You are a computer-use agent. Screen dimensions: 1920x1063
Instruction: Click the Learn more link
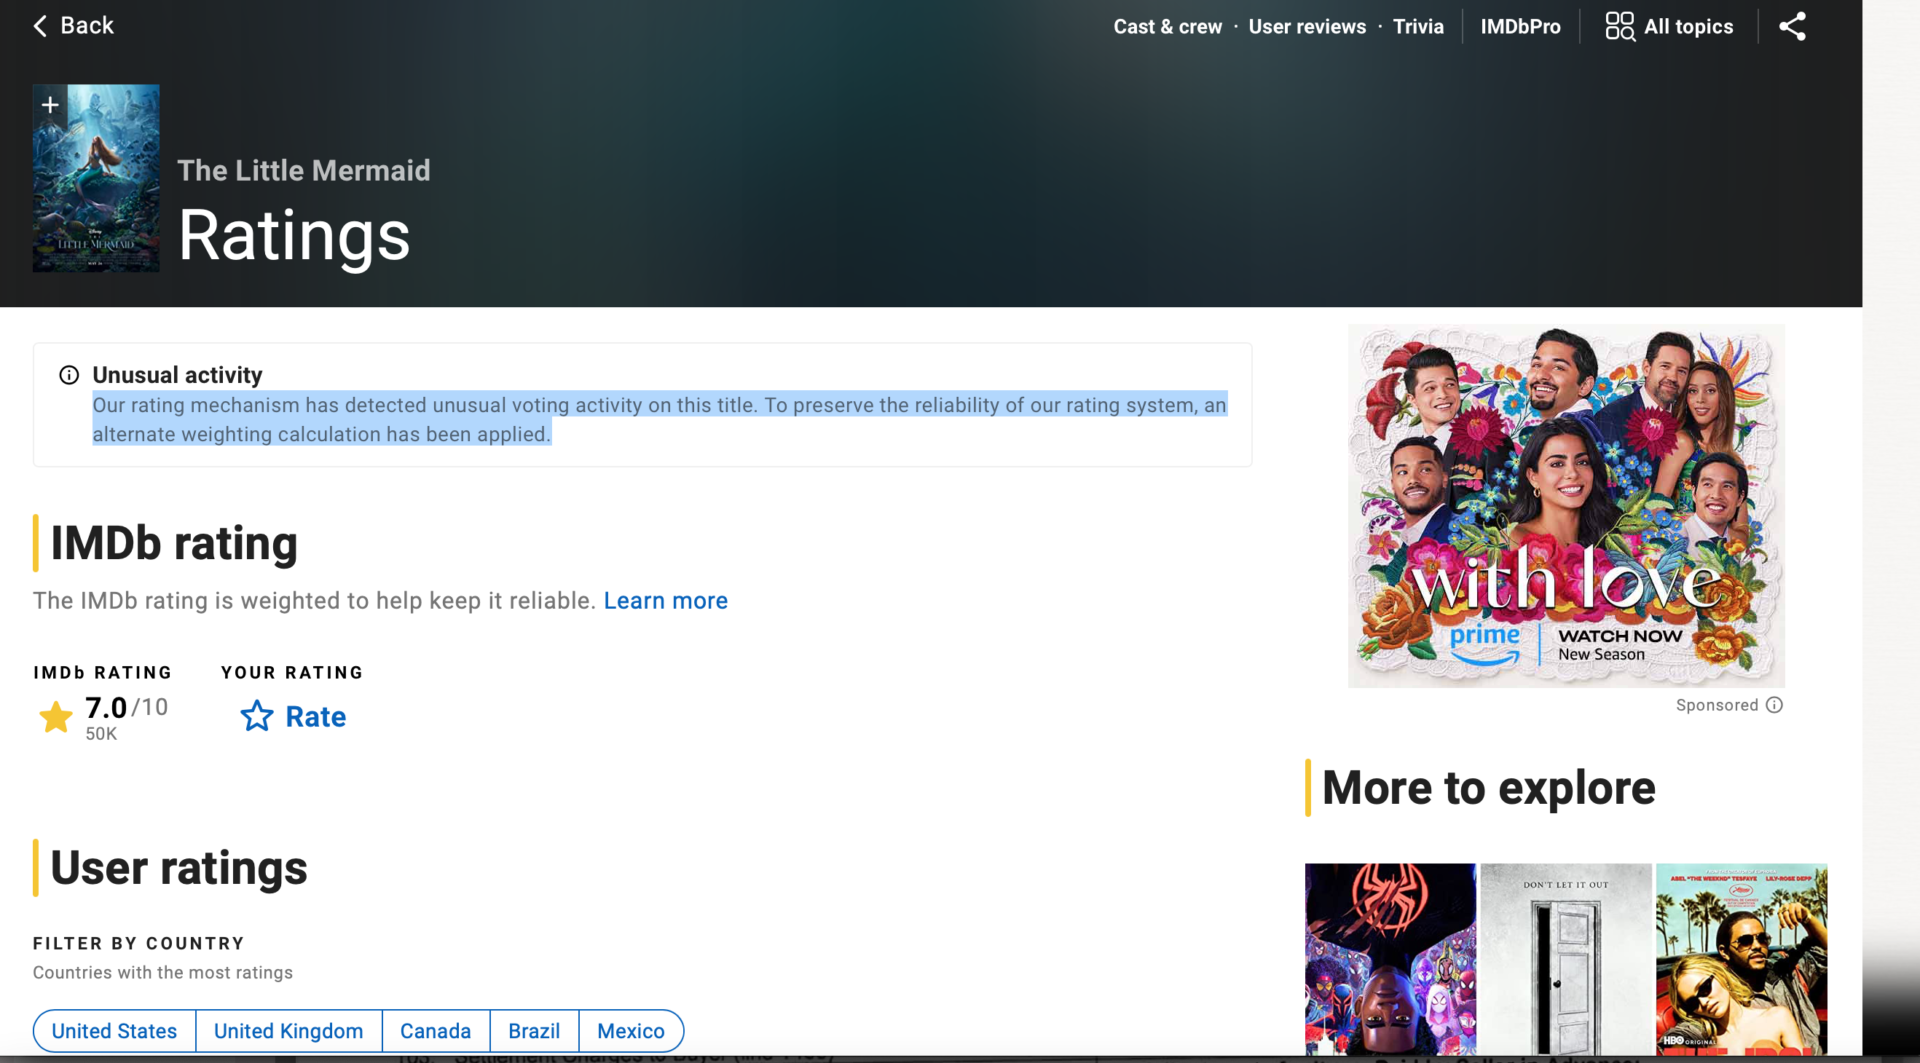[x=665, y=600]
